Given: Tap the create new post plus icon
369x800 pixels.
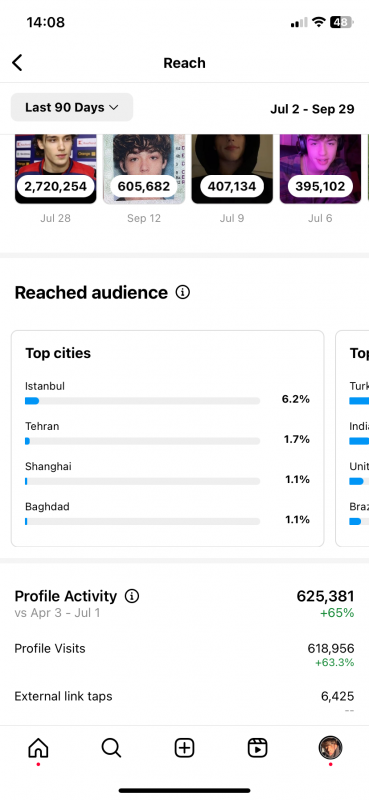Looking at the screenshot, I should click(184, 748).
